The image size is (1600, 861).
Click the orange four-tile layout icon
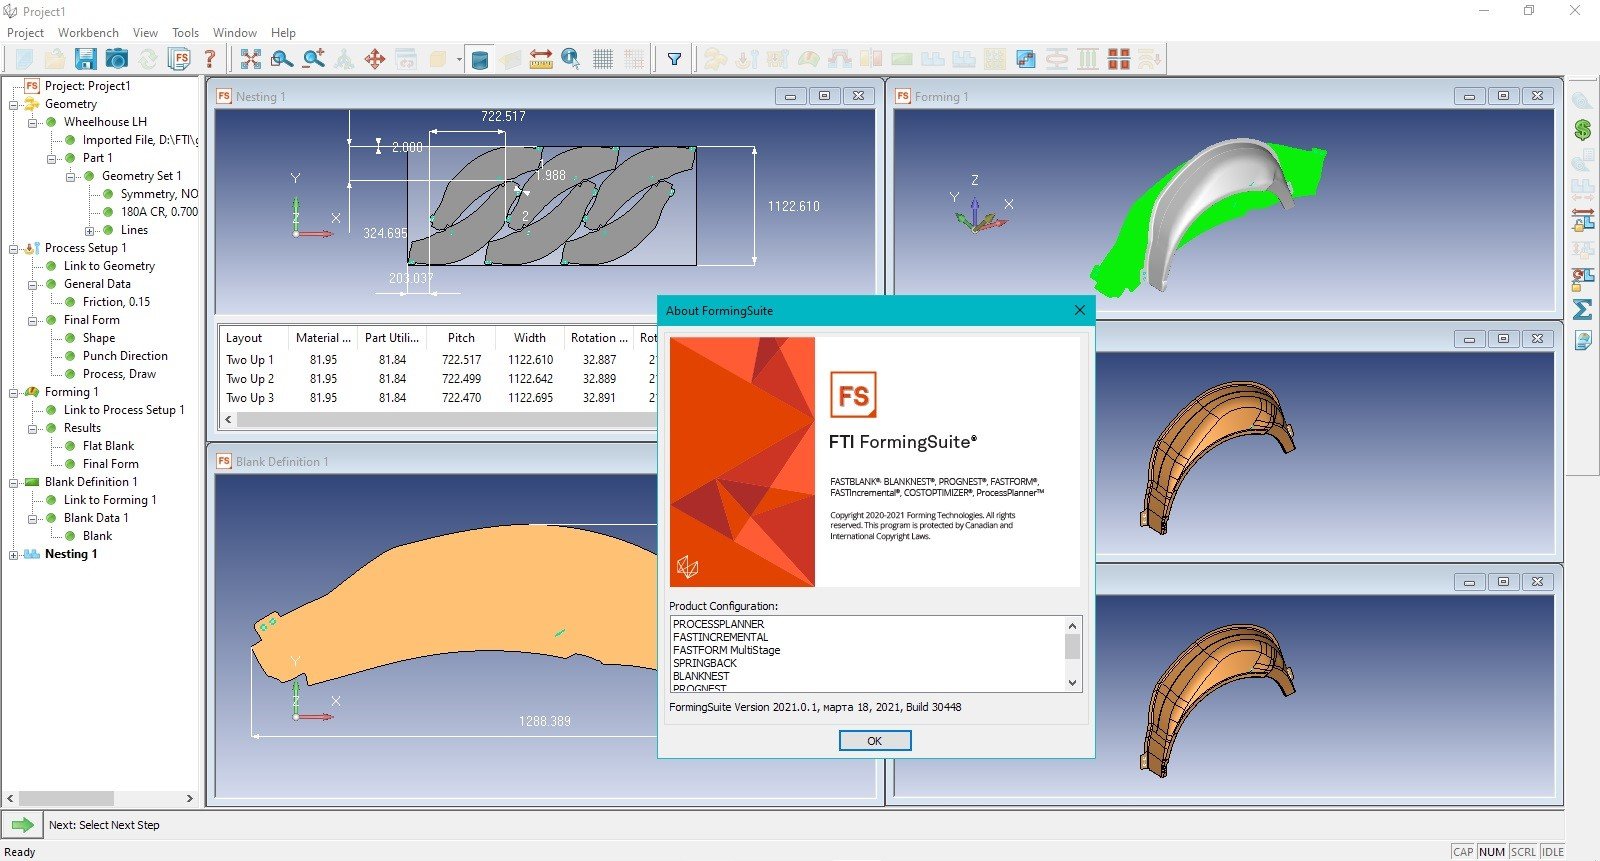pos(1119,59)
